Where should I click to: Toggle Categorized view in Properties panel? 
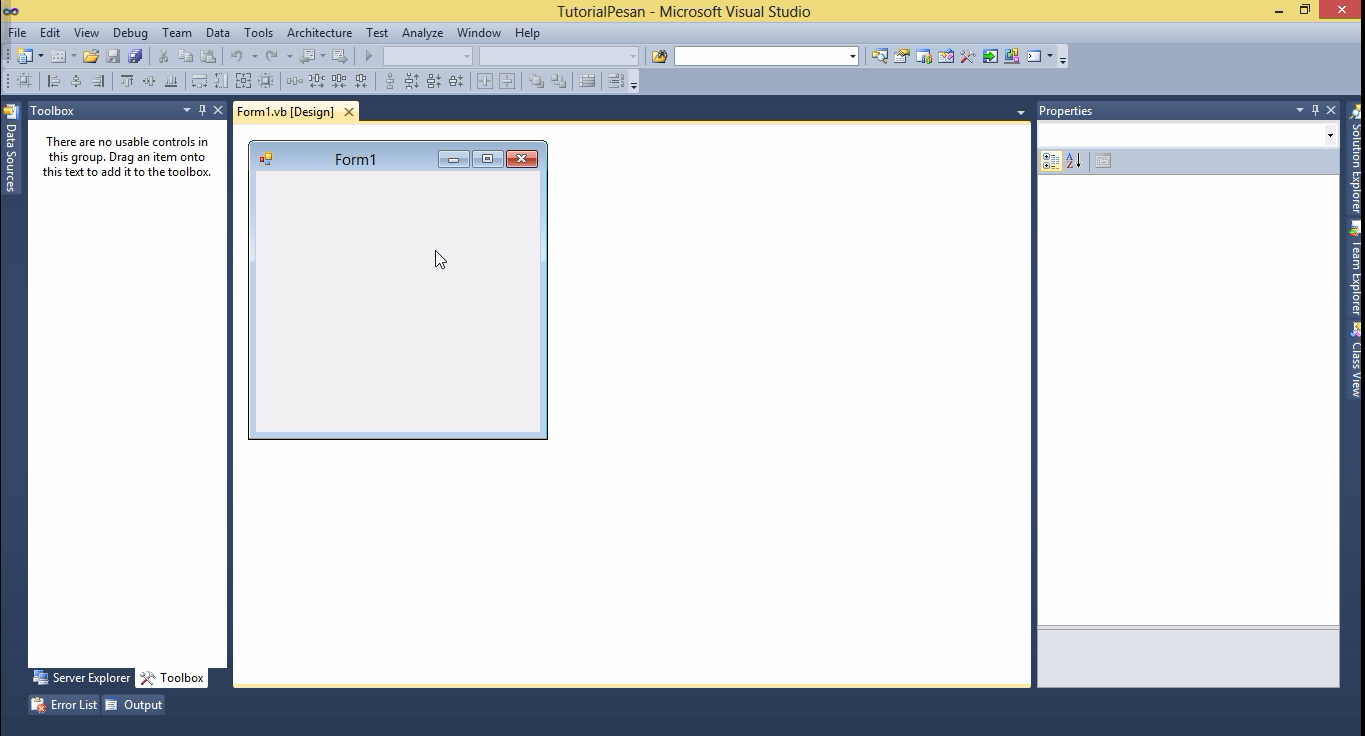(1051, 161)
